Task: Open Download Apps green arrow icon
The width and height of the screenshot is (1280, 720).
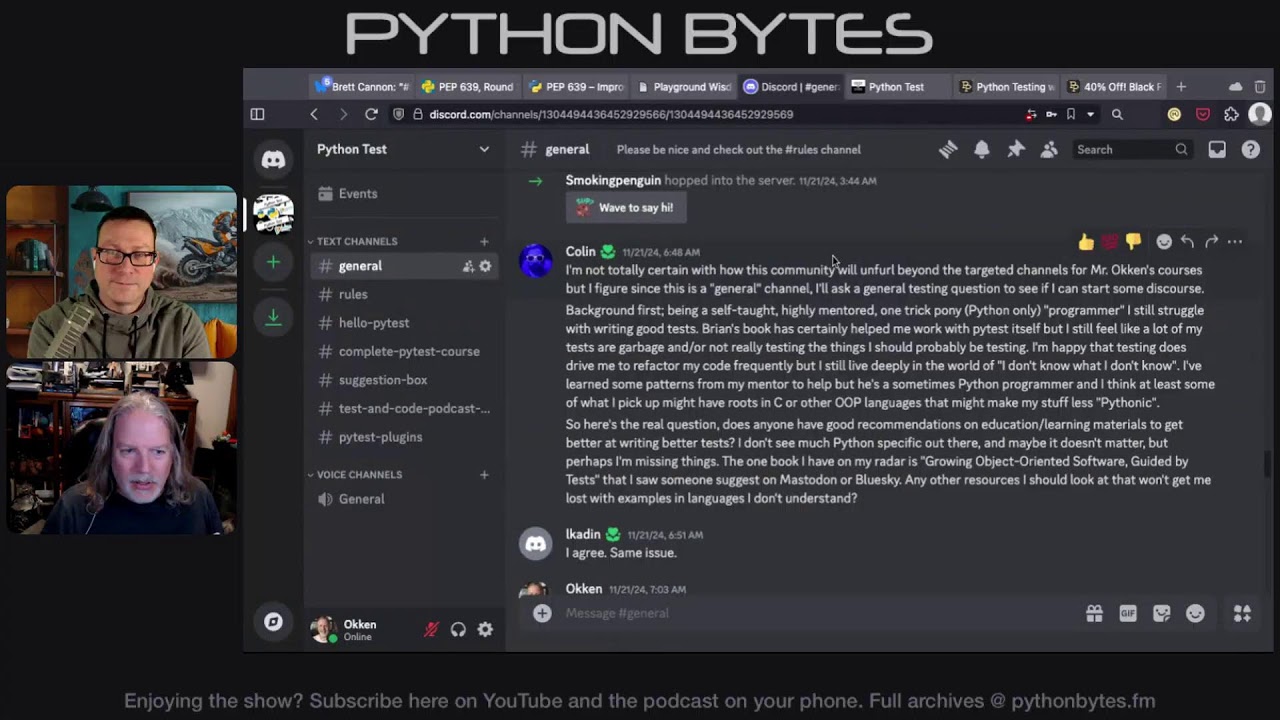Action: coord(273,317)
